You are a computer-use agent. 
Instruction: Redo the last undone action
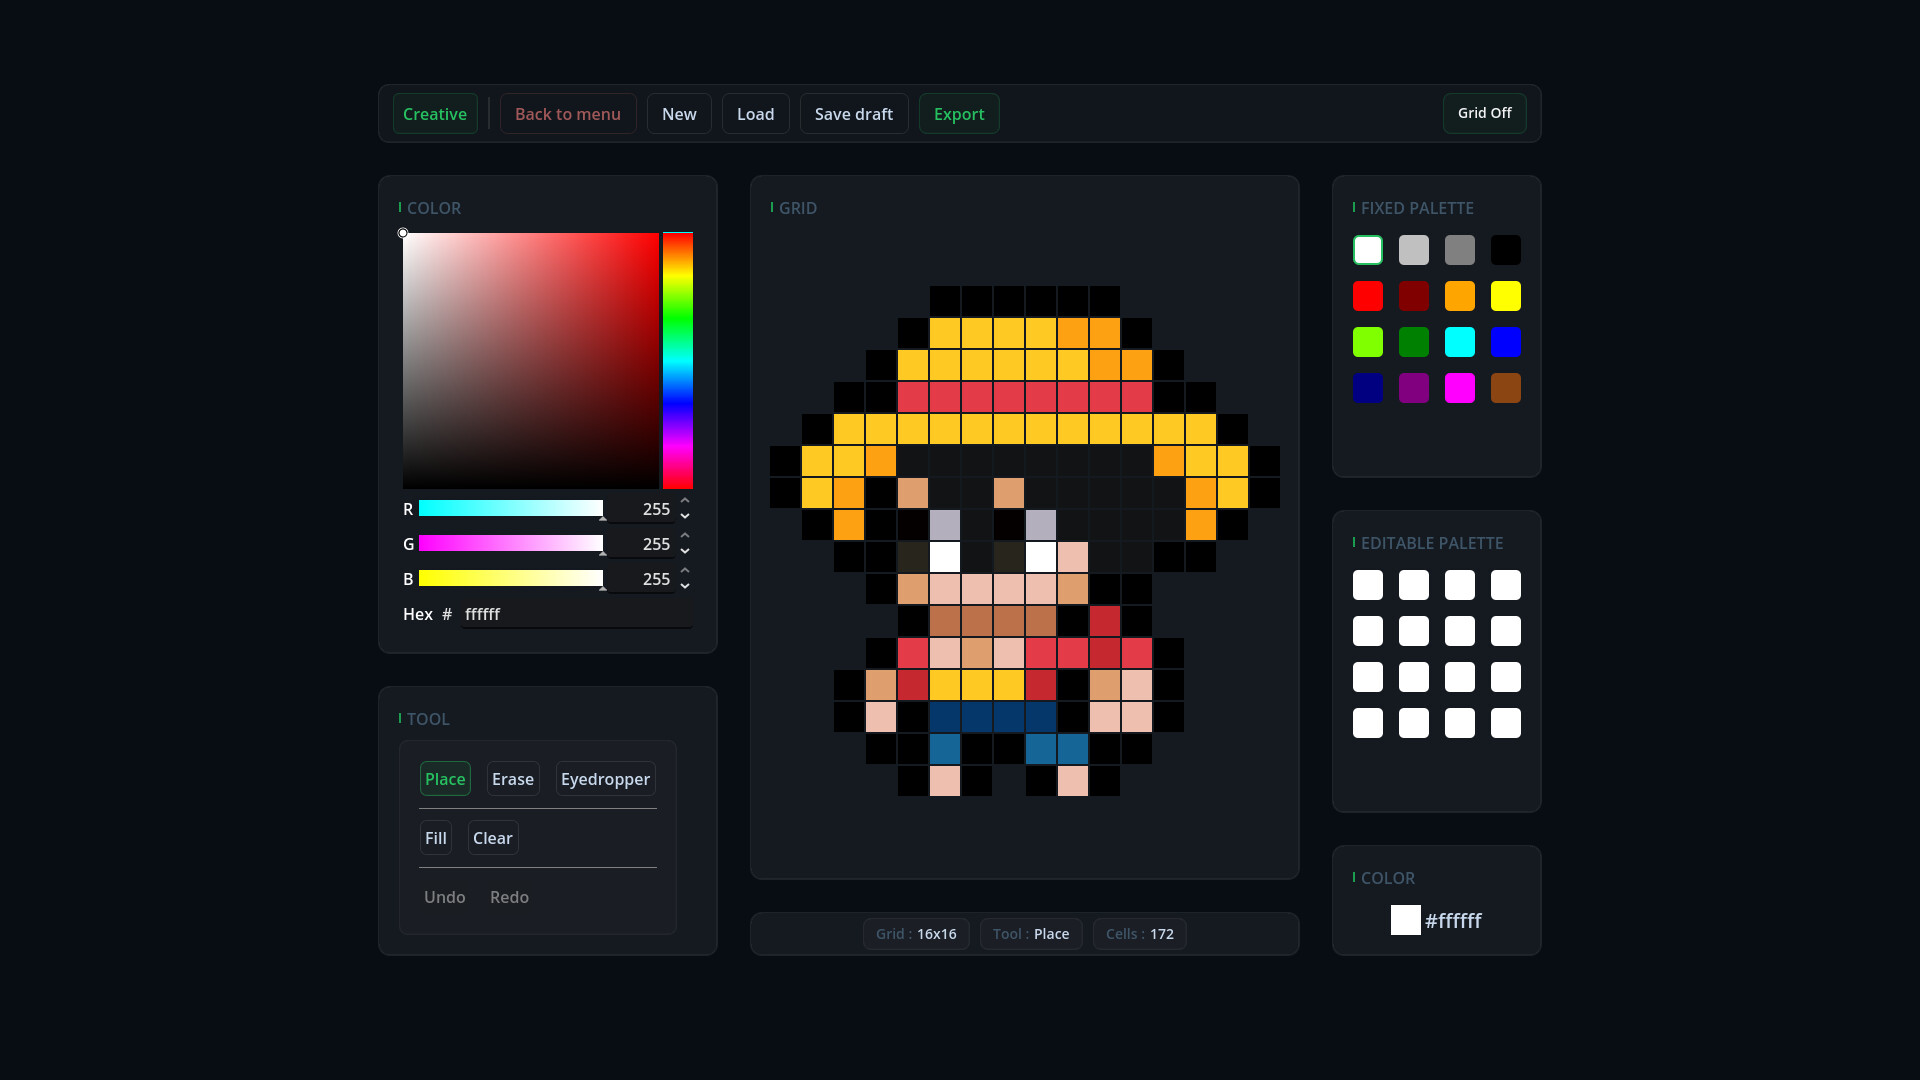(509, 897)
